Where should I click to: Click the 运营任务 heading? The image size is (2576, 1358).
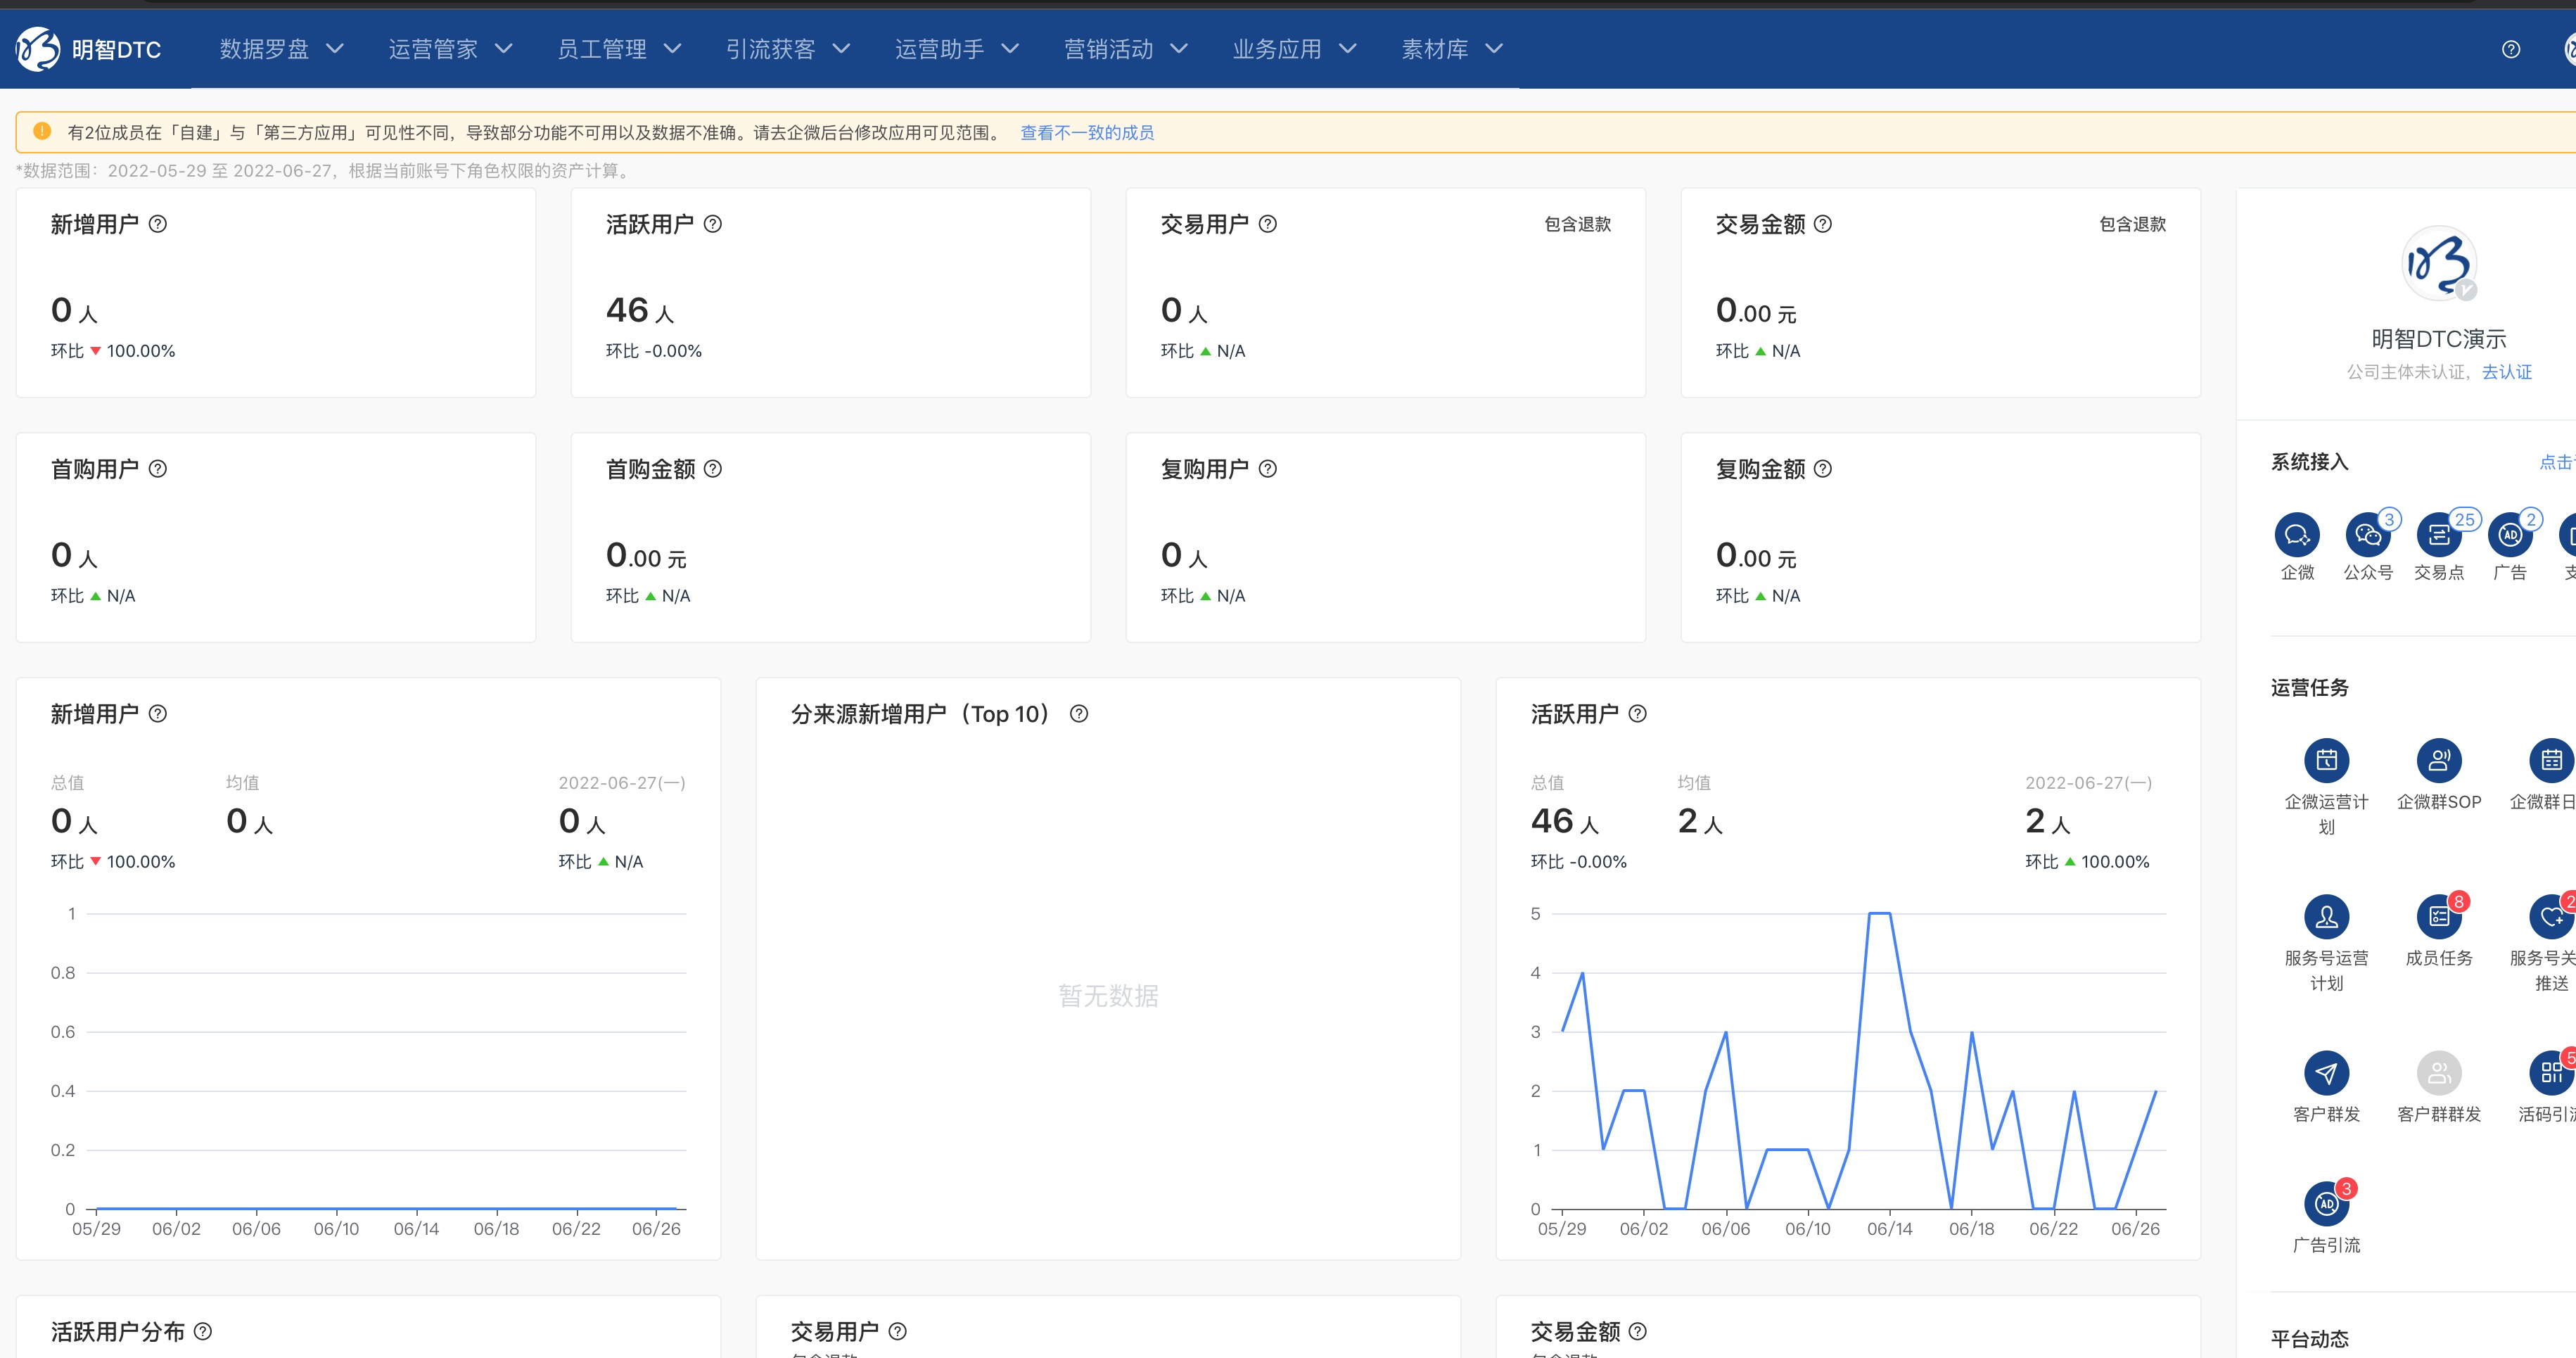pyautogui.click(x=2310, y=688)
